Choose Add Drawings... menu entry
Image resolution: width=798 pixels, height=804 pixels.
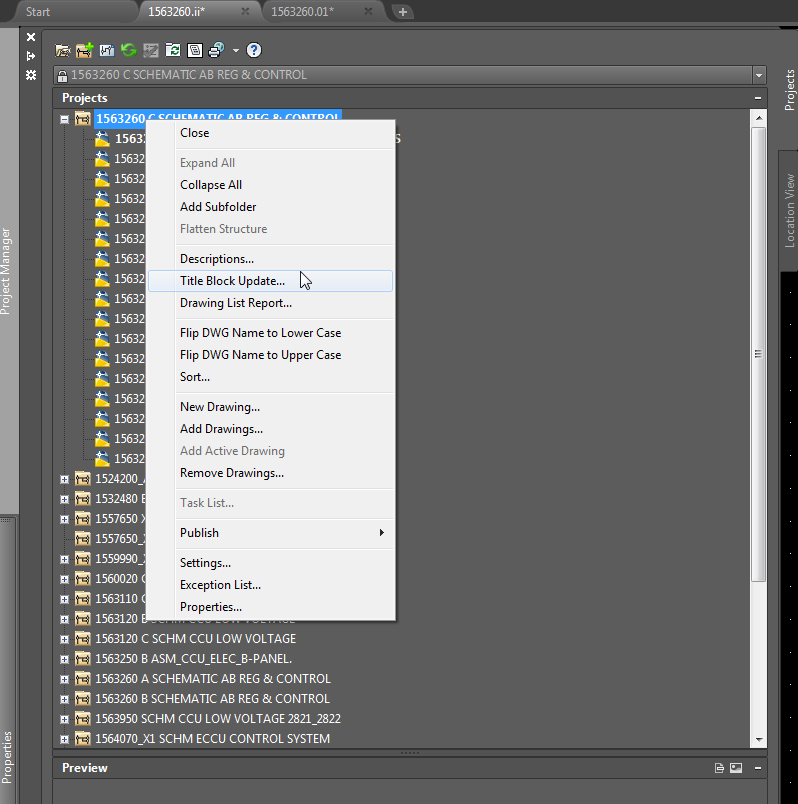click(x=270, y=429)
